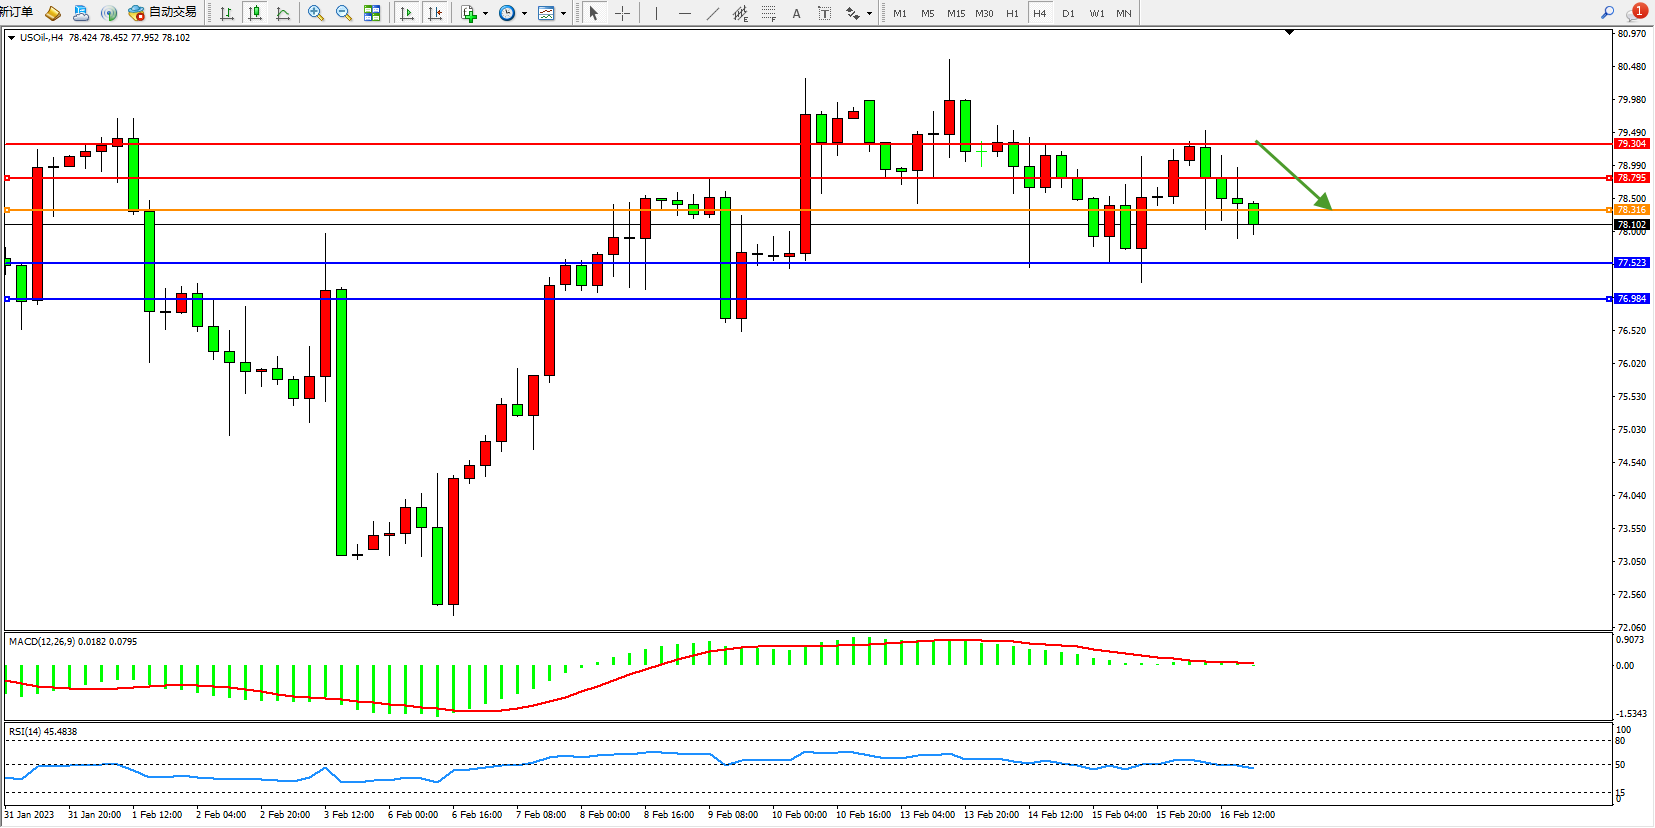1655x828 pixels.
Task: Select the Crosshair tool
Action: [x=622, y=13]
